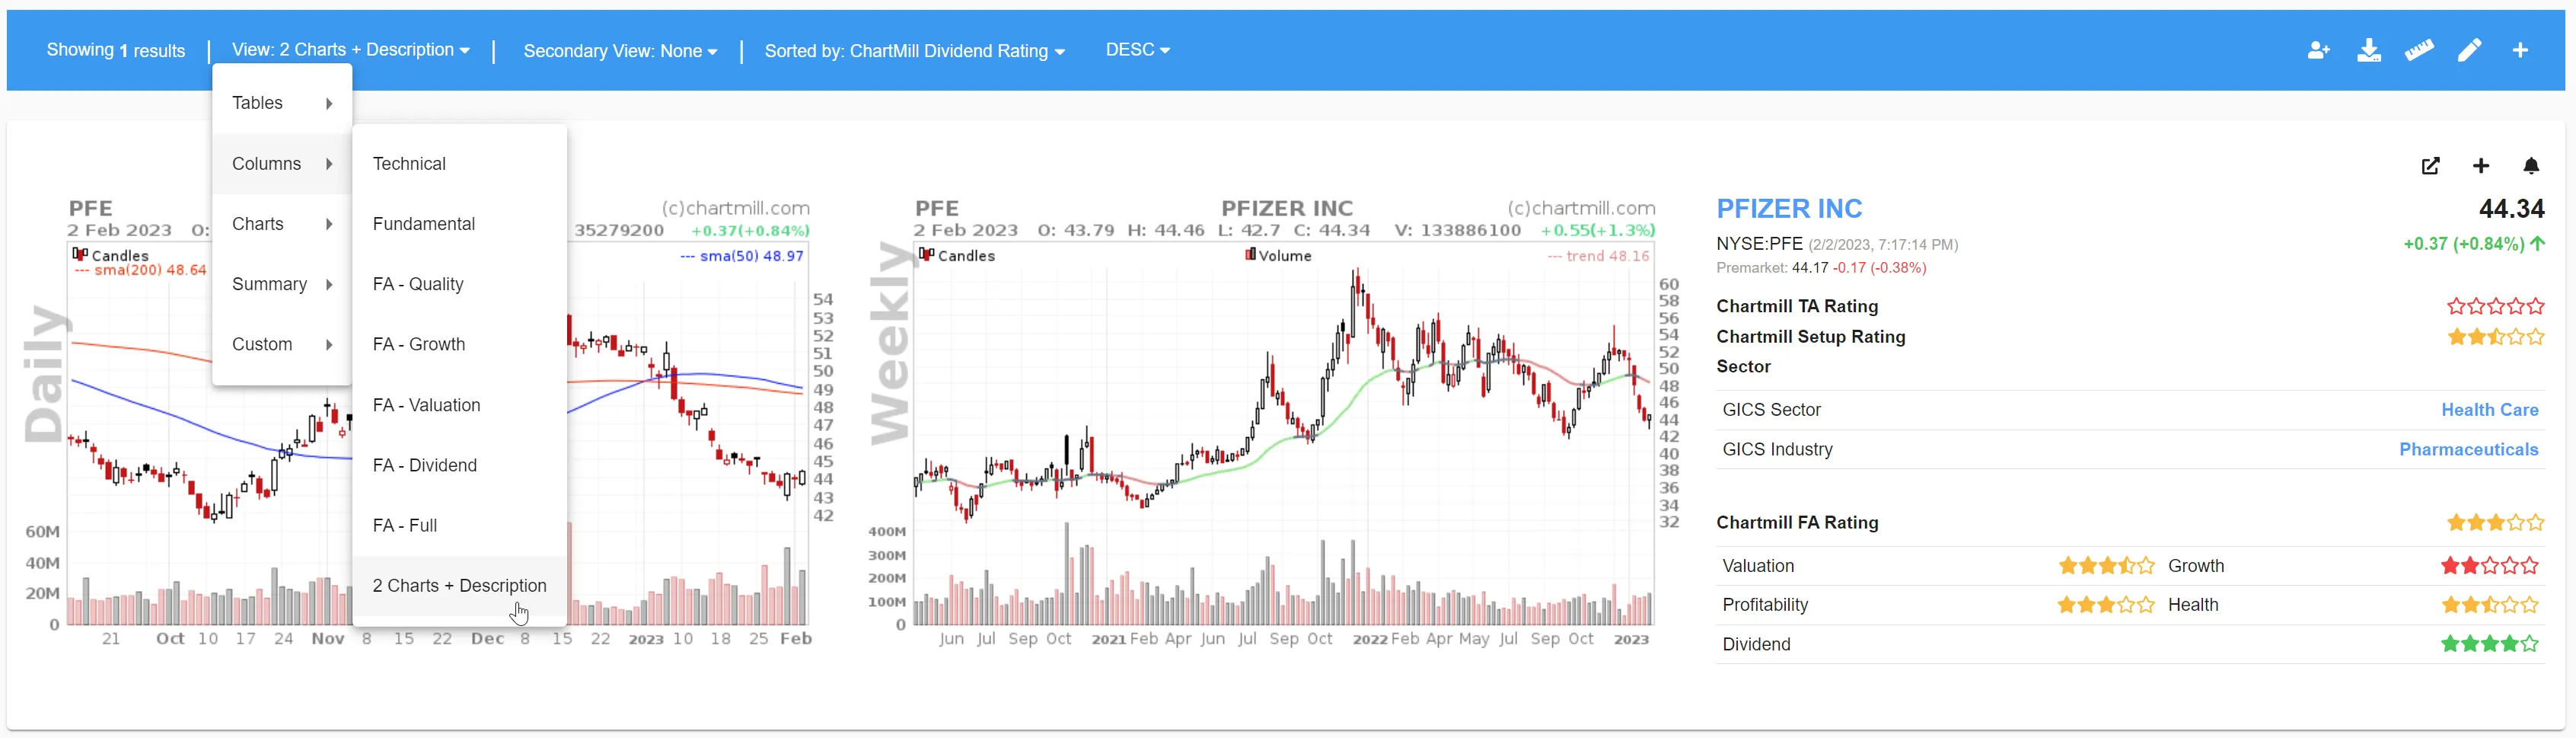Click the '+0.37 (+0.84%)' change text

click(x=2463, y=244)
